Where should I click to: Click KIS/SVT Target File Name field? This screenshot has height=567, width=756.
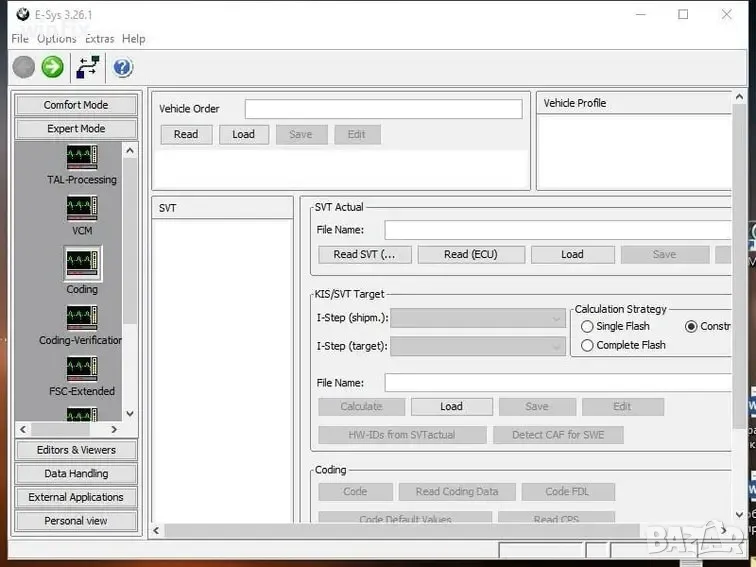[x=558, y=383]
